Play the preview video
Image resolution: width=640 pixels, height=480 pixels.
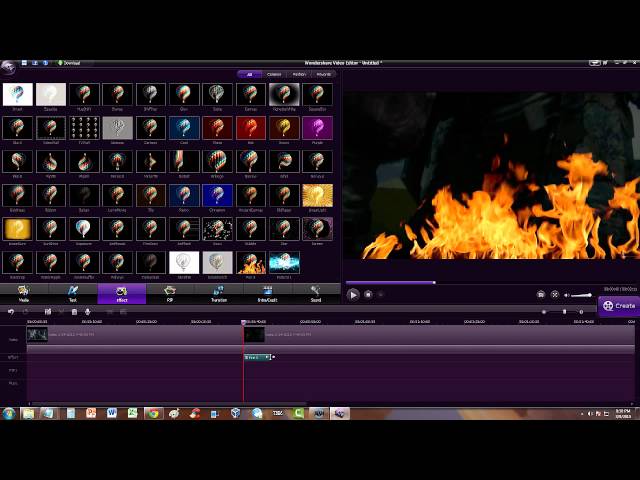pyautogui.click(x=353, y=294)
